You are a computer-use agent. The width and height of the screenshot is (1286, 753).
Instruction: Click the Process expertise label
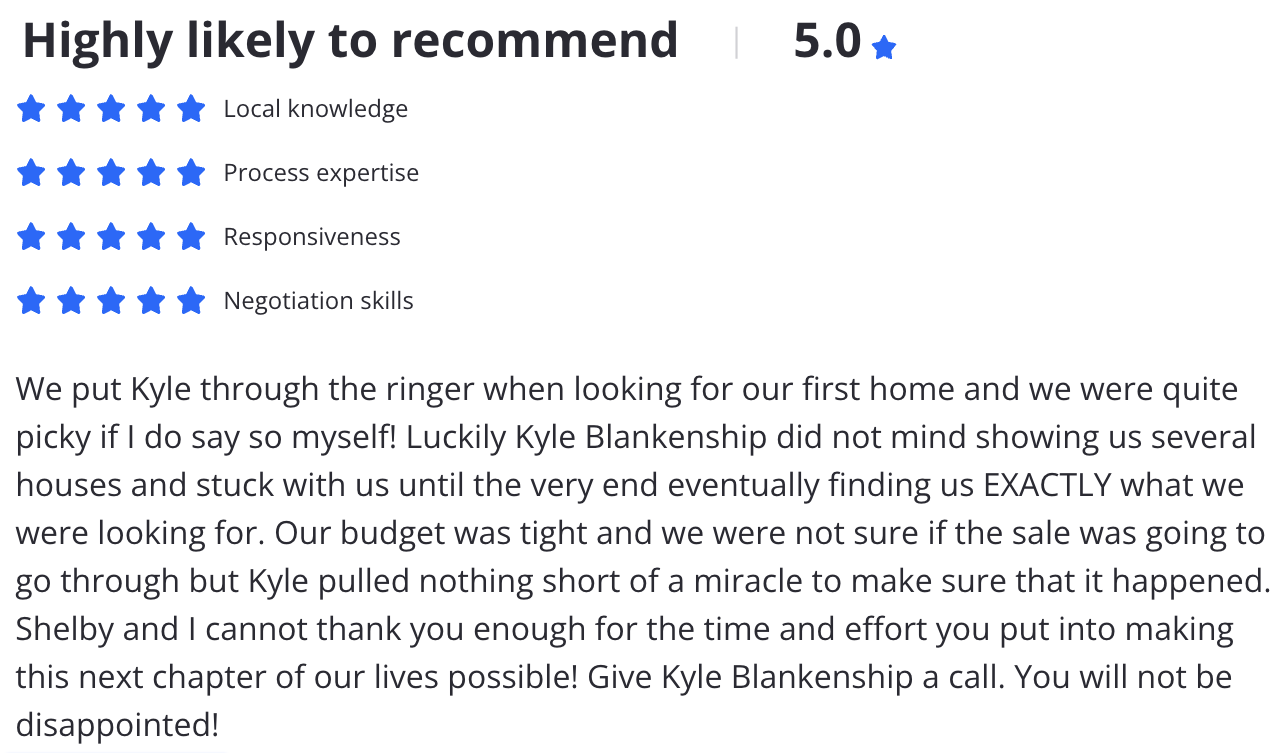(321, 173)
